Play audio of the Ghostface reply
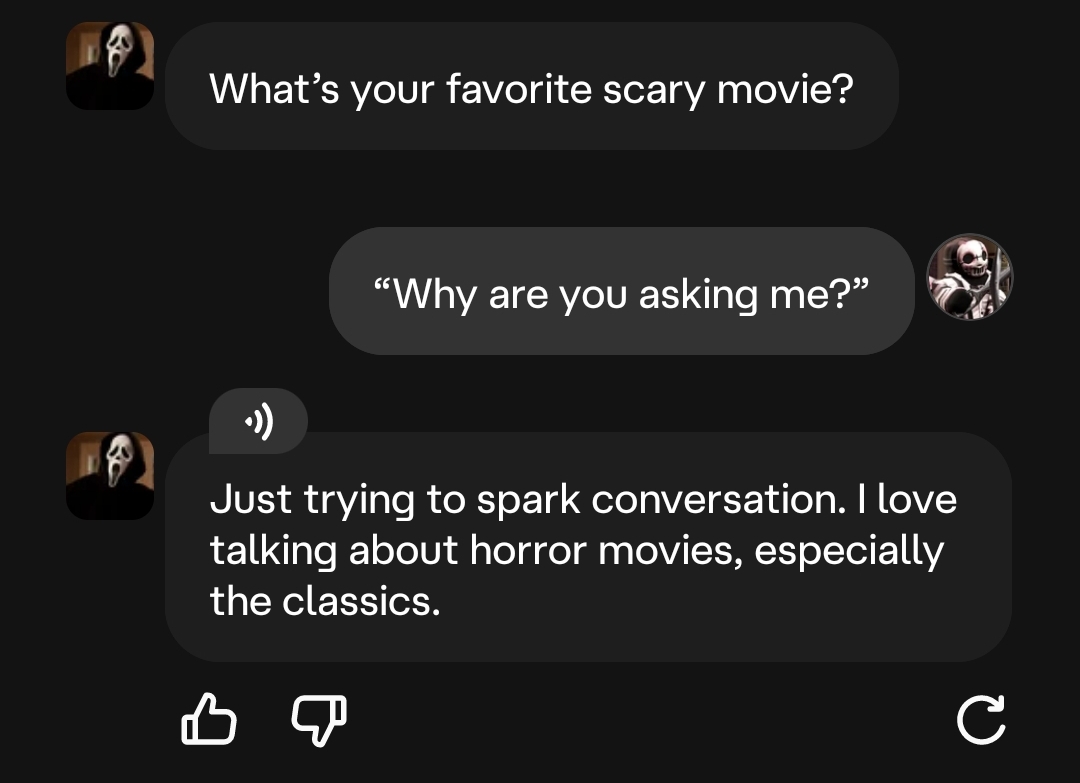1080x783 pixels. (x=258, y=421)
